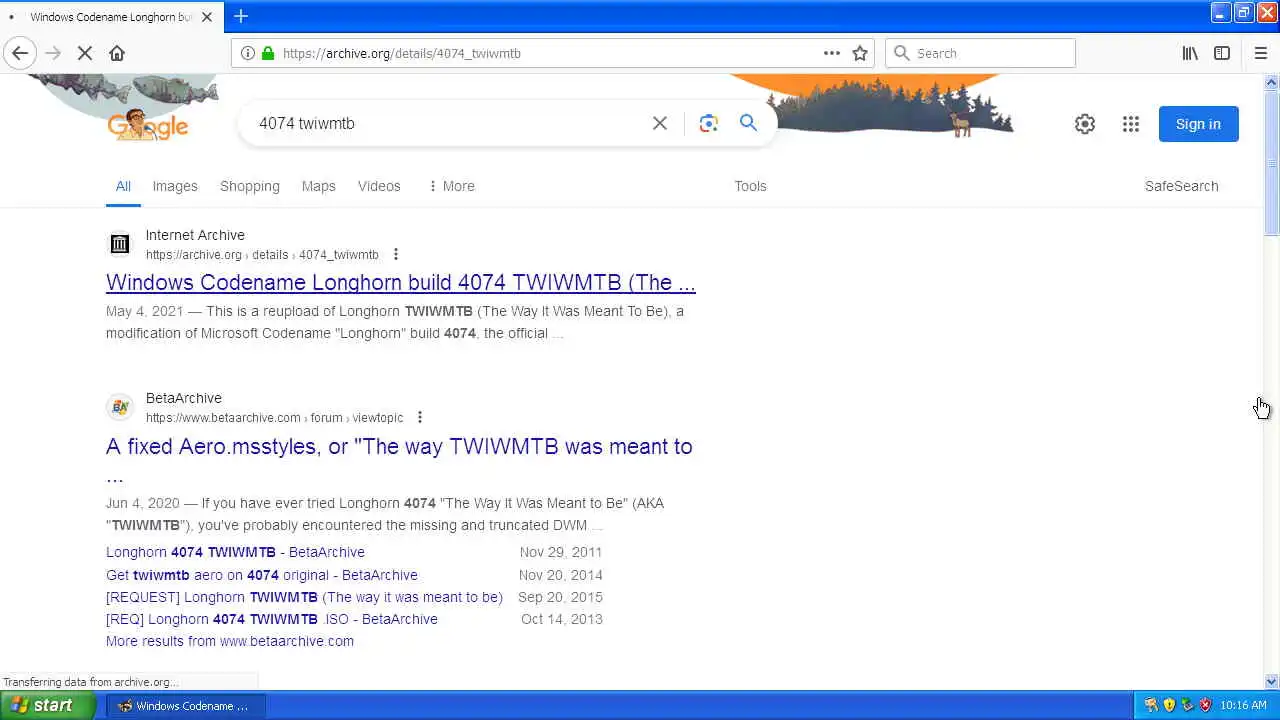Search by image with the Google Lens icon

coord(709,123)
